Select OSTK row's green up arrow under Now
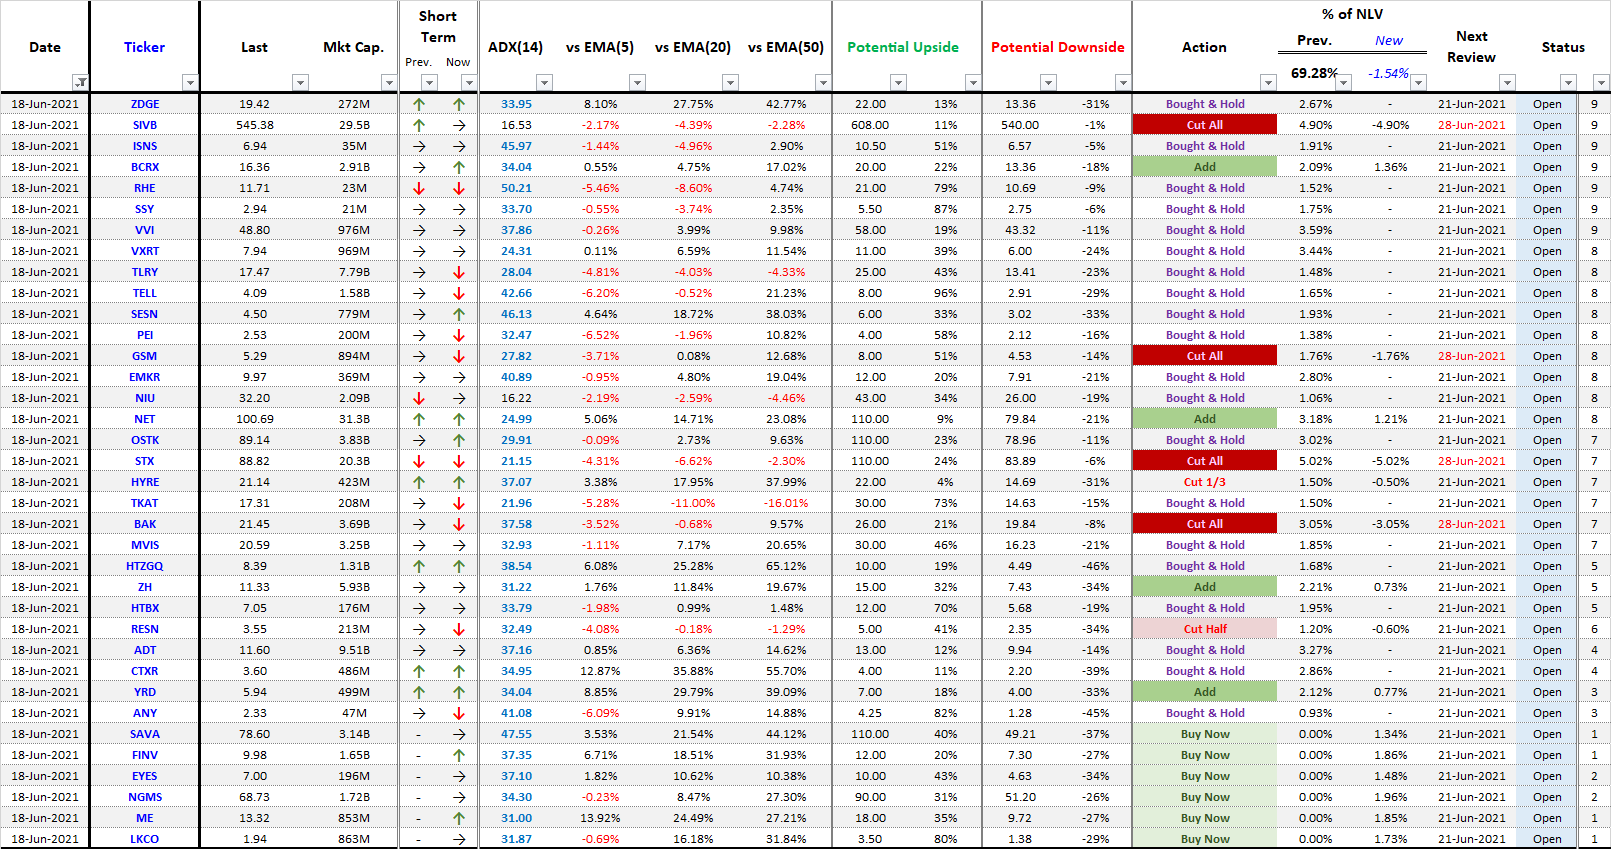The image size is (1611, 849). [459, 440]
